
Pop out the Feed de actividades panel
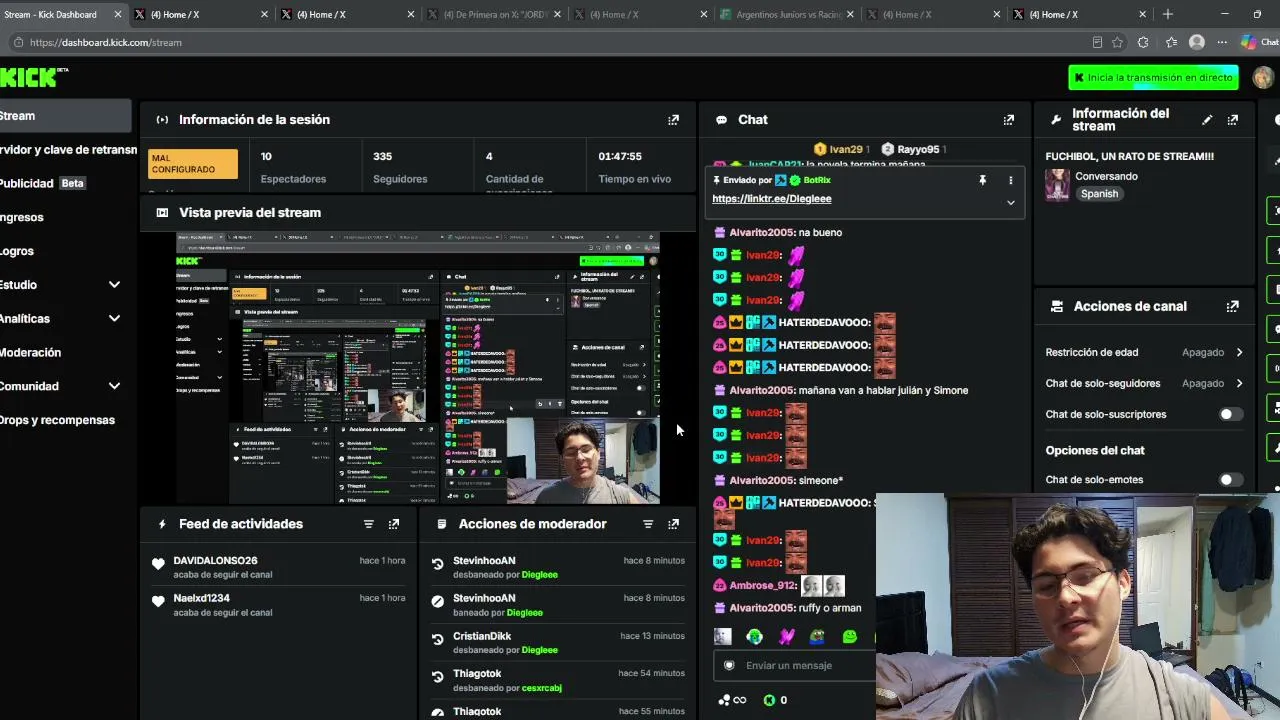point(393,524)
